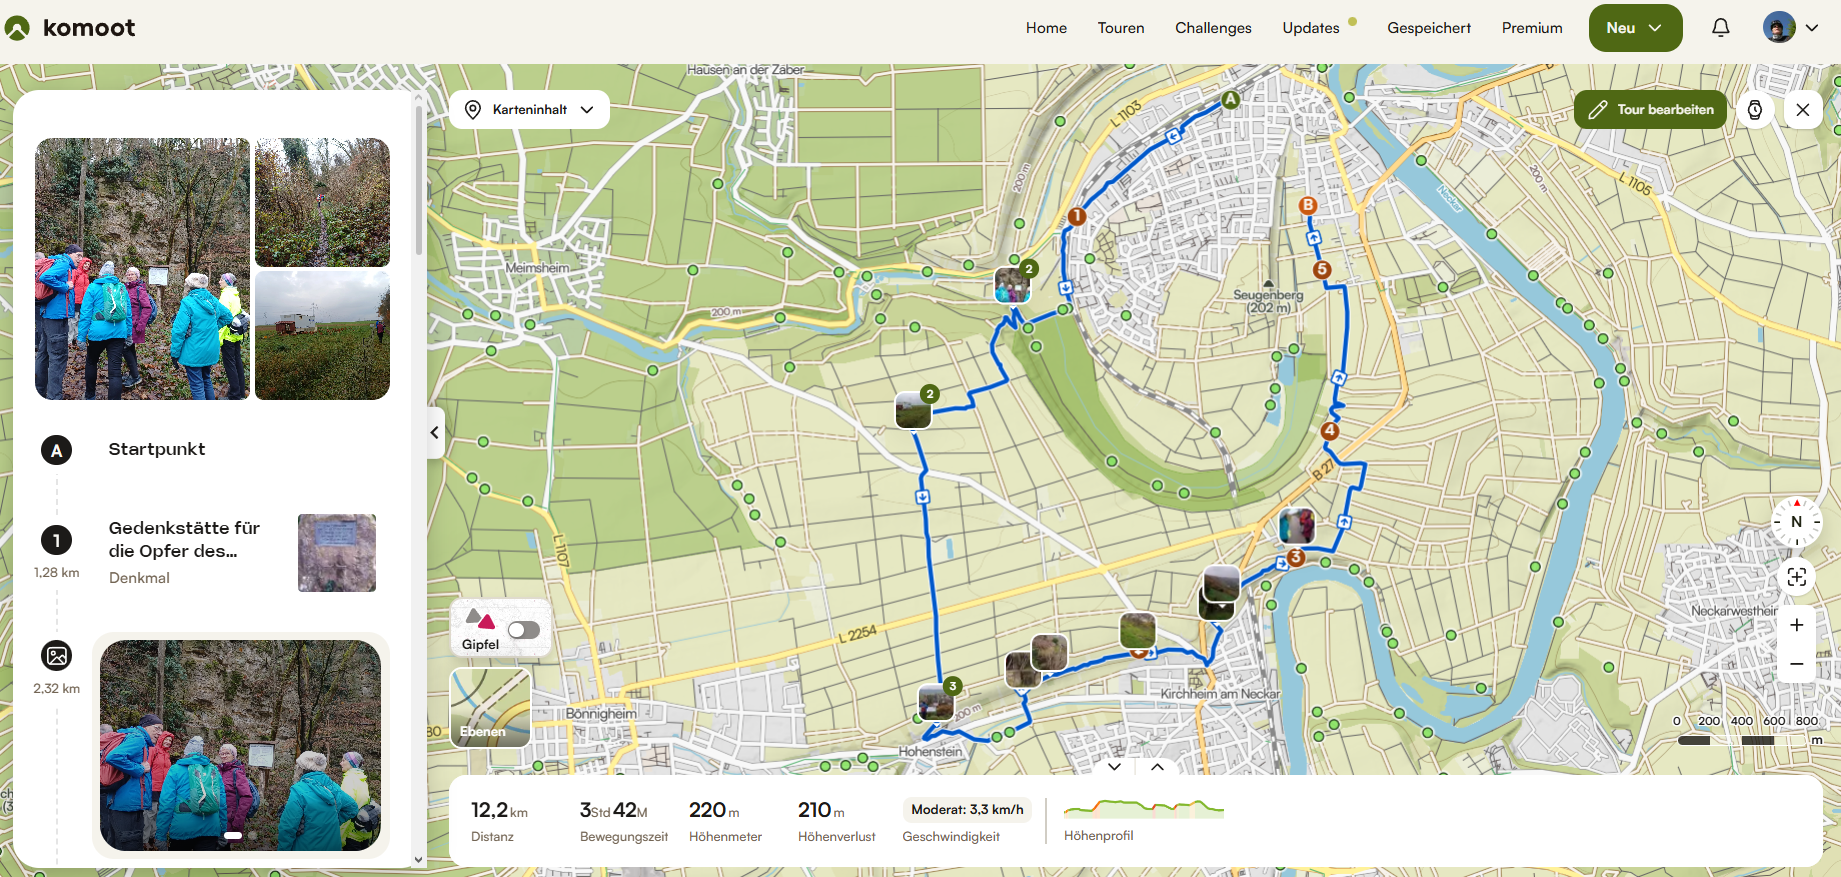
Task: Open the Karteninhalt dropdown
Action: pyautogui.click(x=530, y=110)
